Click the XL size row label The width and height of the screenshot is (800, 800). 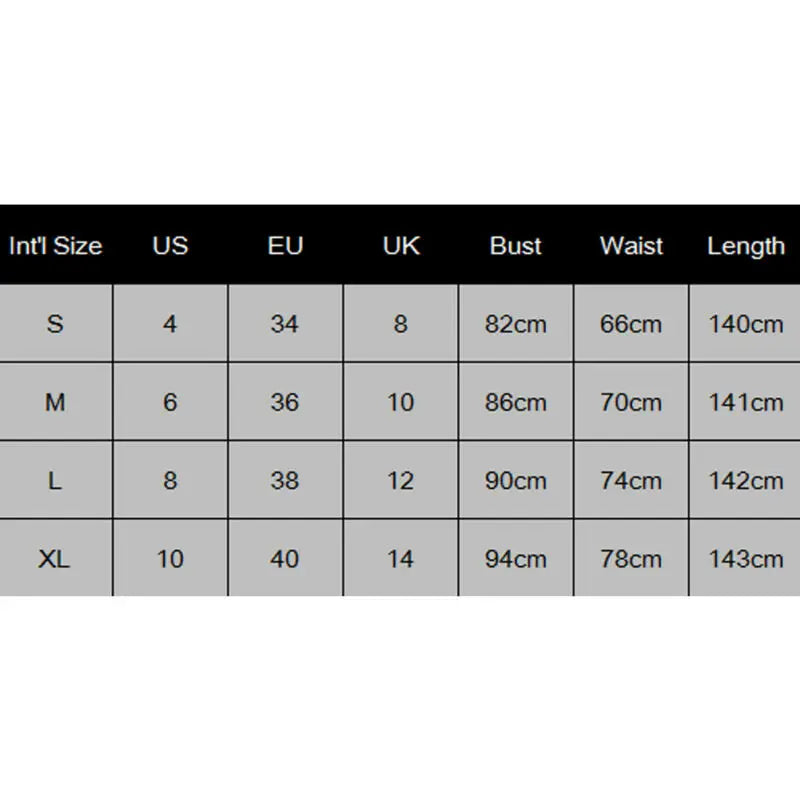(56, 558)
